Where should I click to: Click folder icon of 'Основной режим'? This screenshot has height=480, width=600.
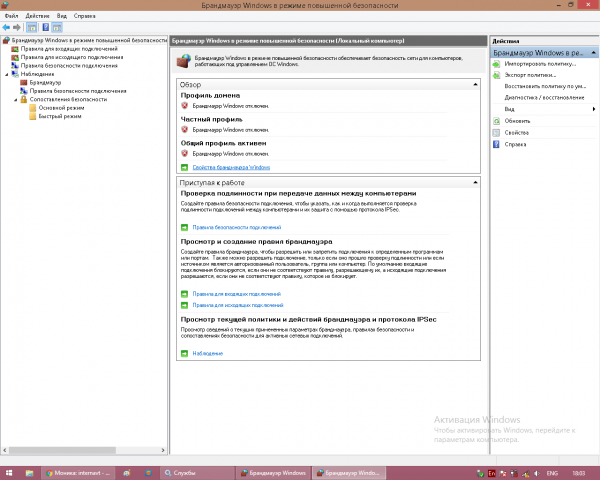tap(33, 108)
